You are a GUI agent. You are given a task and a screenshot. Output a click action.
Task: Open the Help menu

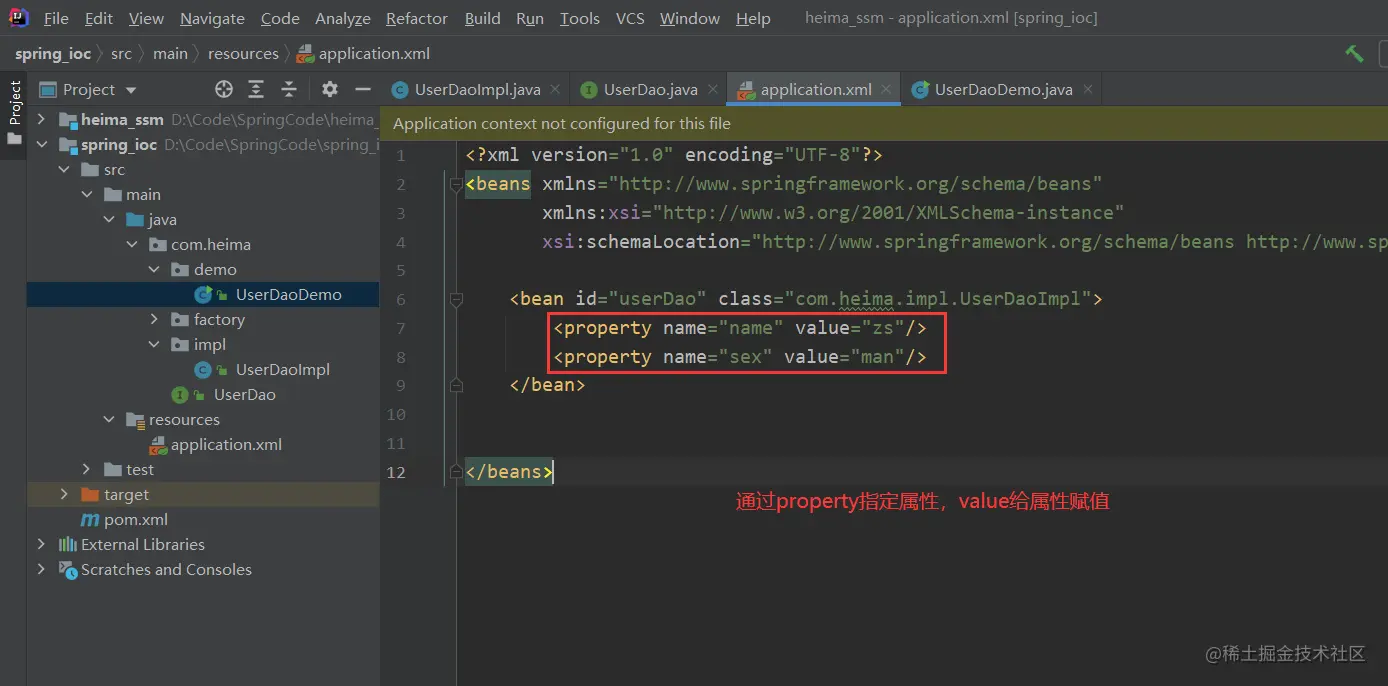753,19
